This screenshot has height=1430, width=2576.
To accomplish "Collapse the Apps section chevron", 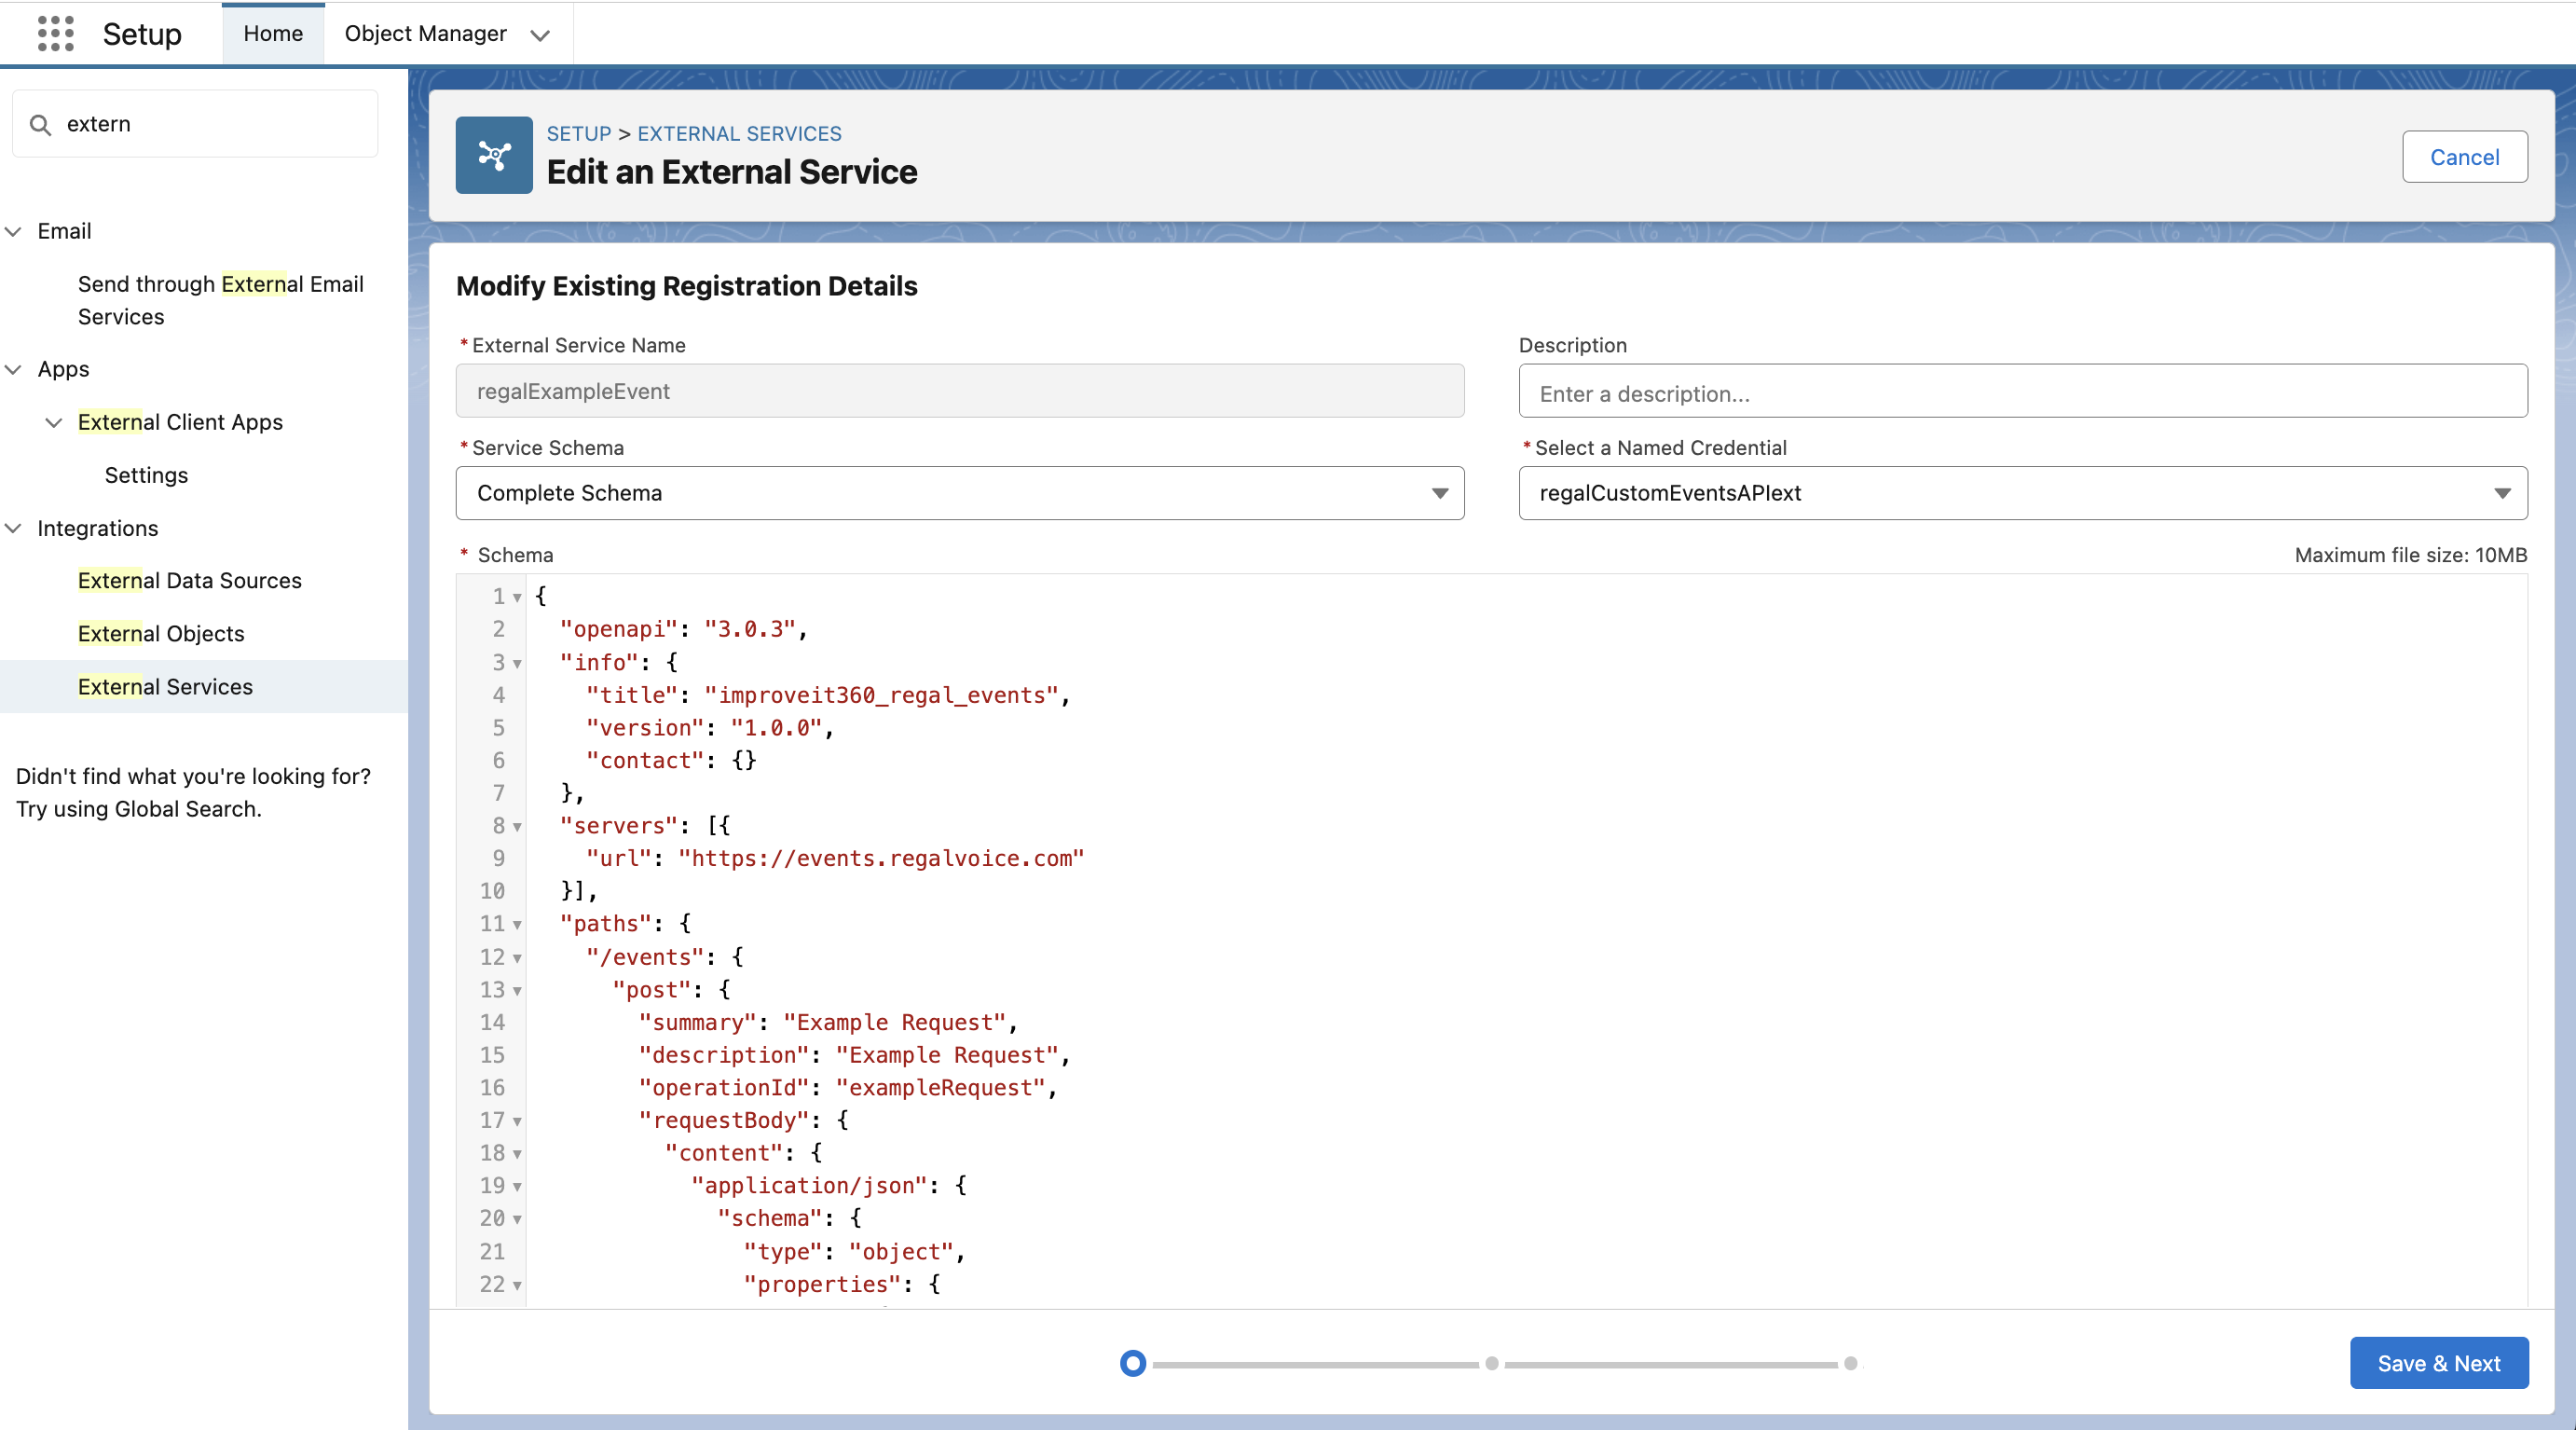I will 14,369.
